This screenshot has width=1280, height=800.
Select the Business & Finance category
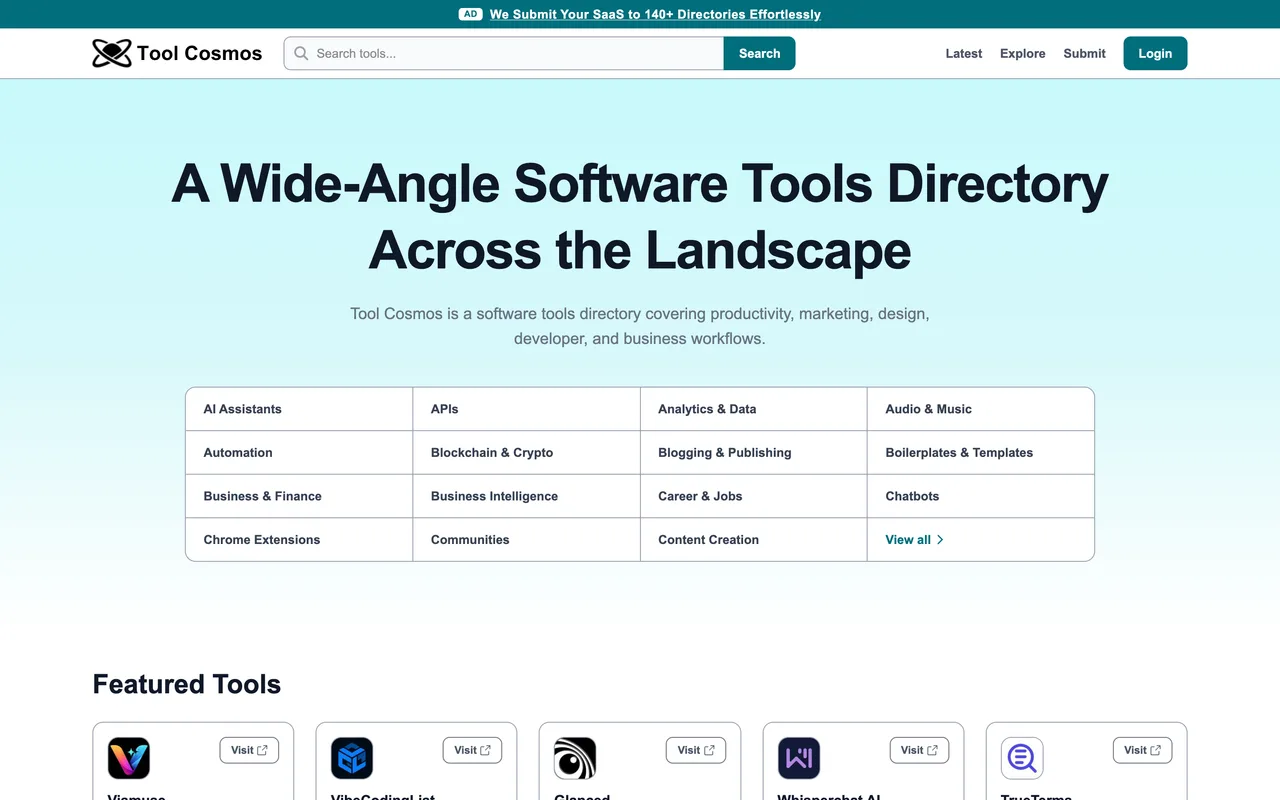tap(299, 496)
